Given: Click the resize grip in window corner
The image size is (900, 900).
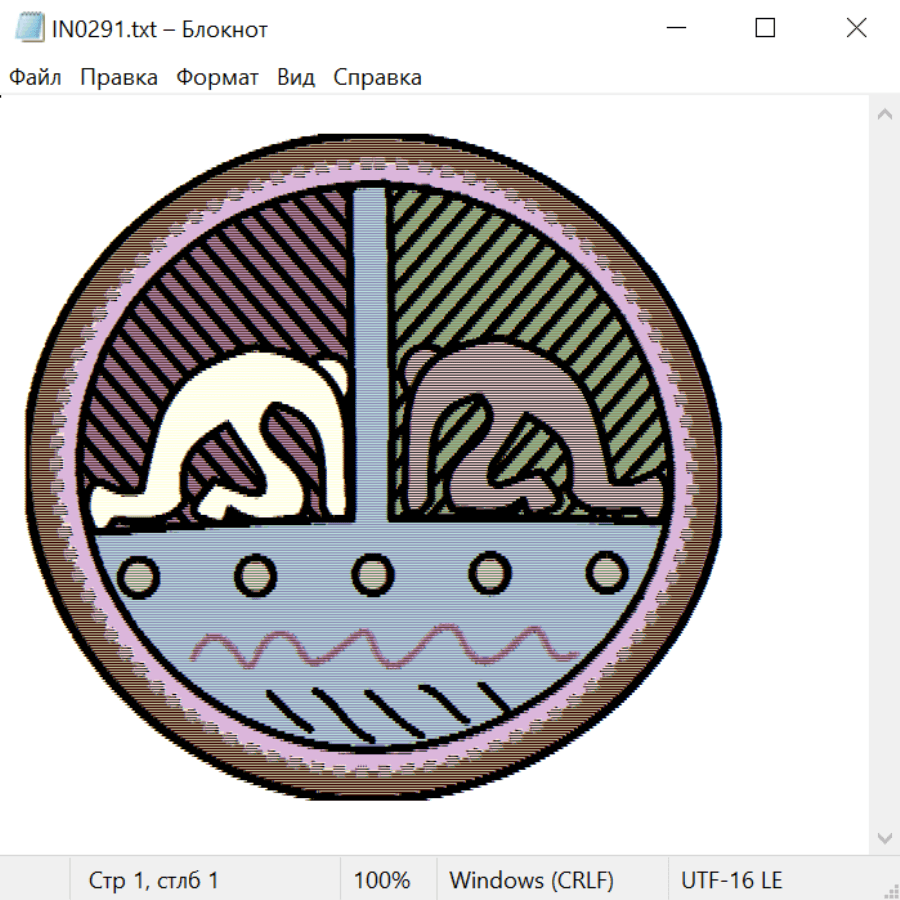Looking at the screenshot, I should [x=889, y=889].
